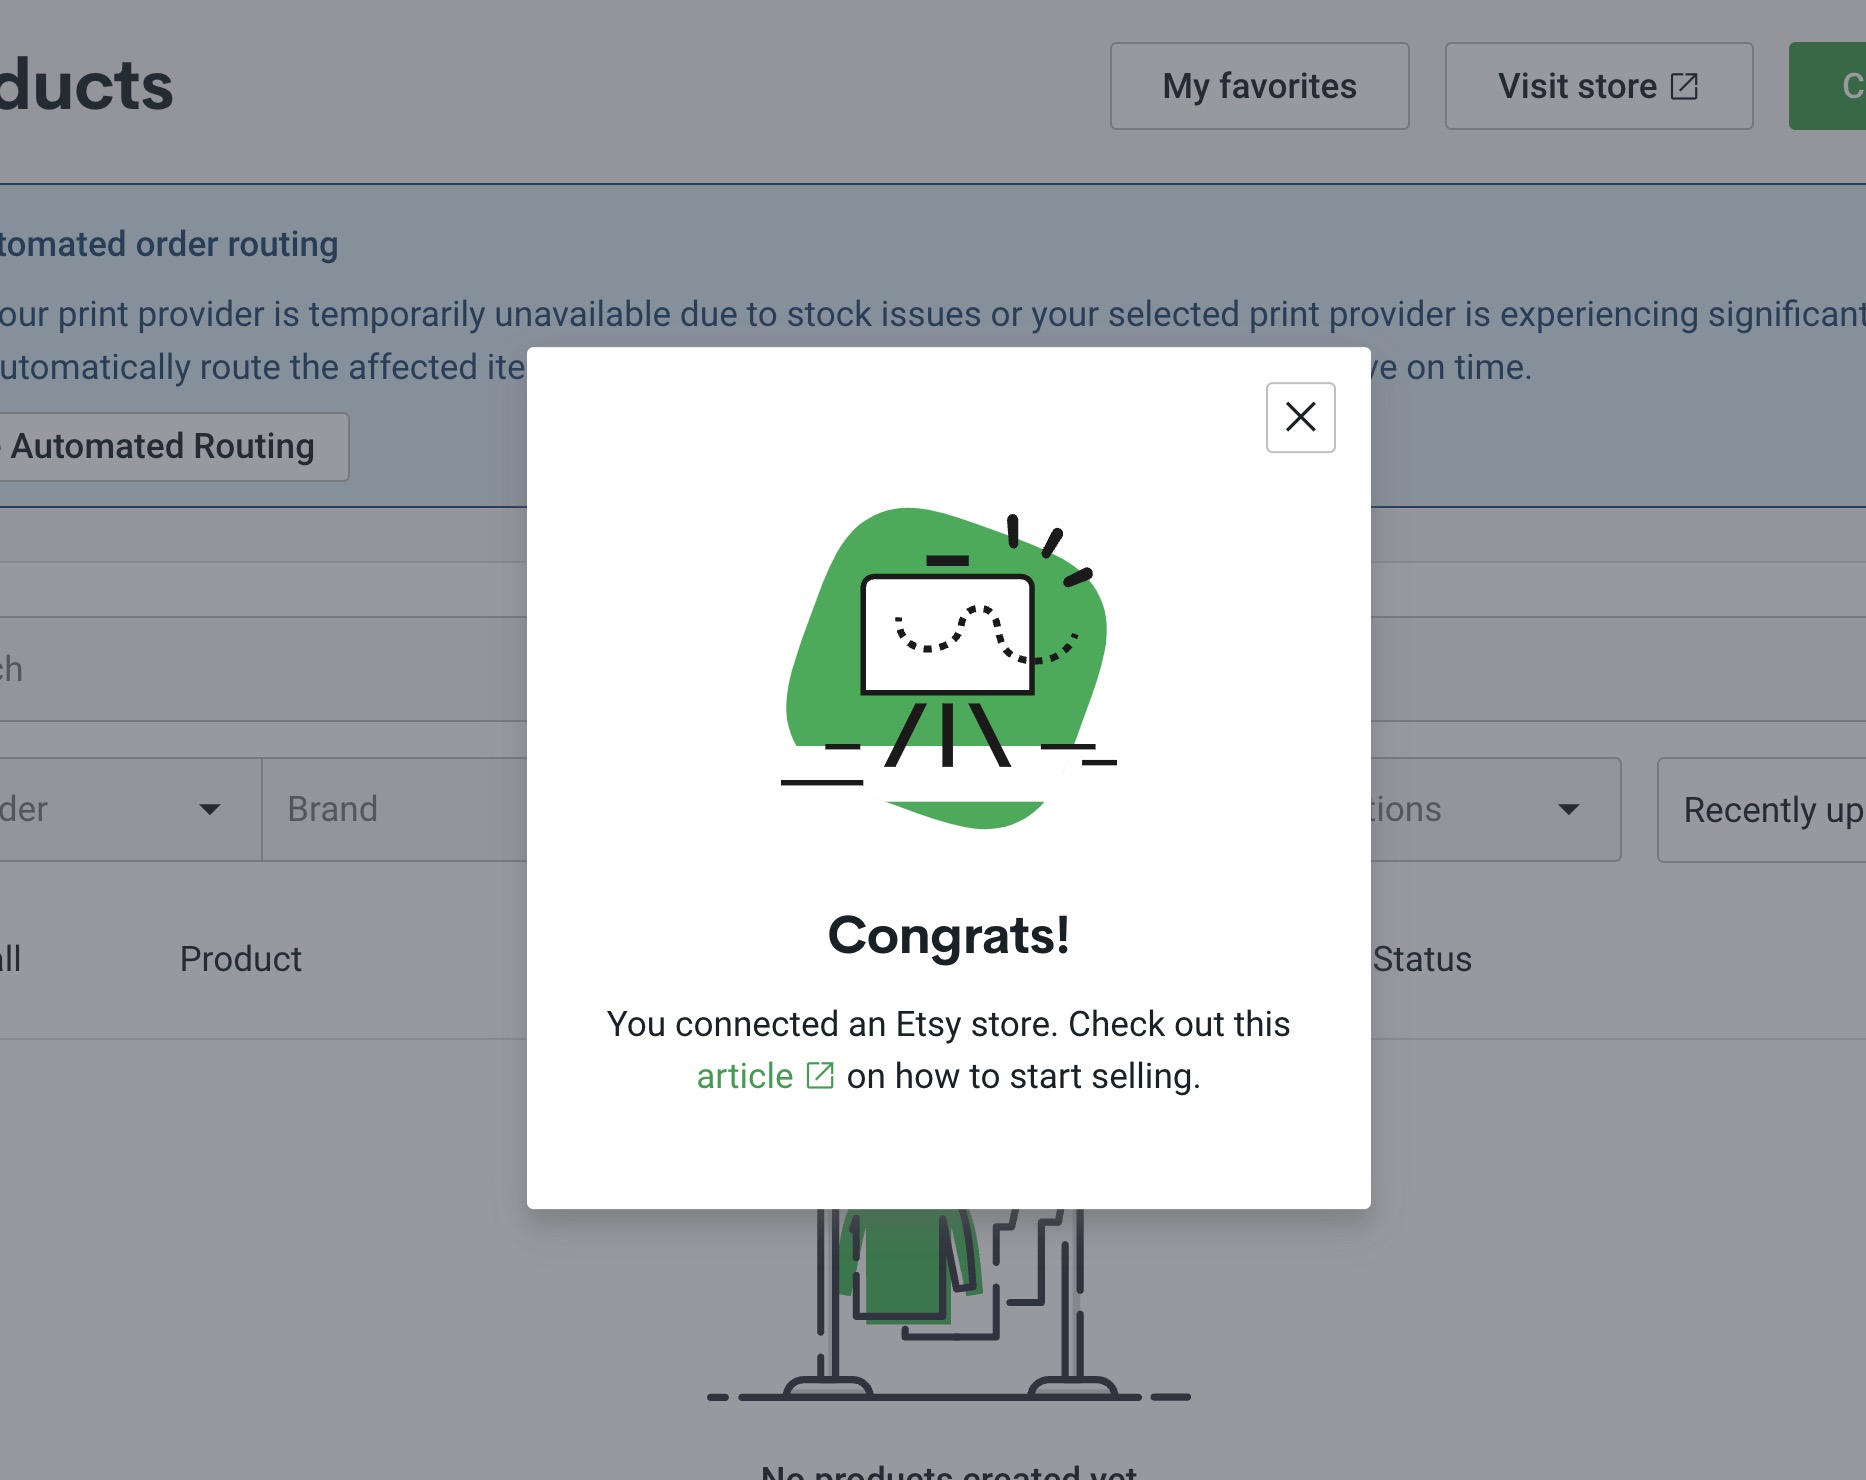Click the external-link icon inside Visit store button
Image resolution: width=1866 pixels, height=1480 pixels.
[1684, 85]
